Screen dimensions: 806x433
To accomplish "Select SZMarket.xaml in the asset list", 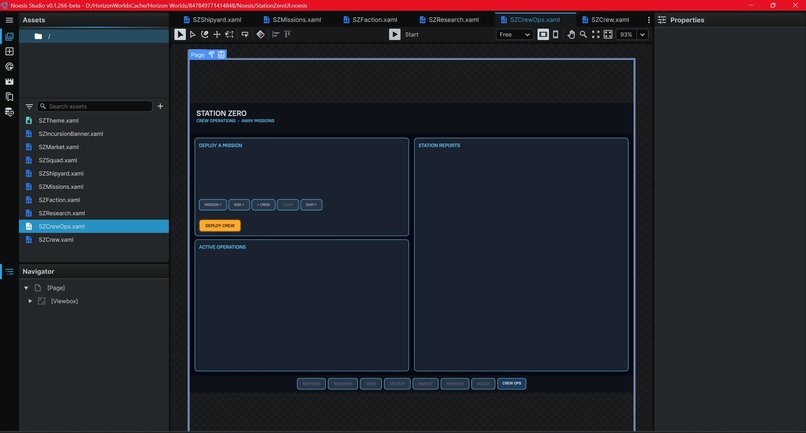I will pos(94,147).
